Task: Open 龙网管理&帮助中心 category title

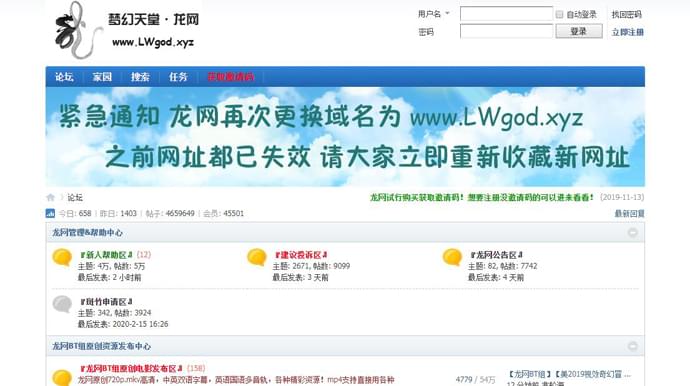Action: coord(88,232)
